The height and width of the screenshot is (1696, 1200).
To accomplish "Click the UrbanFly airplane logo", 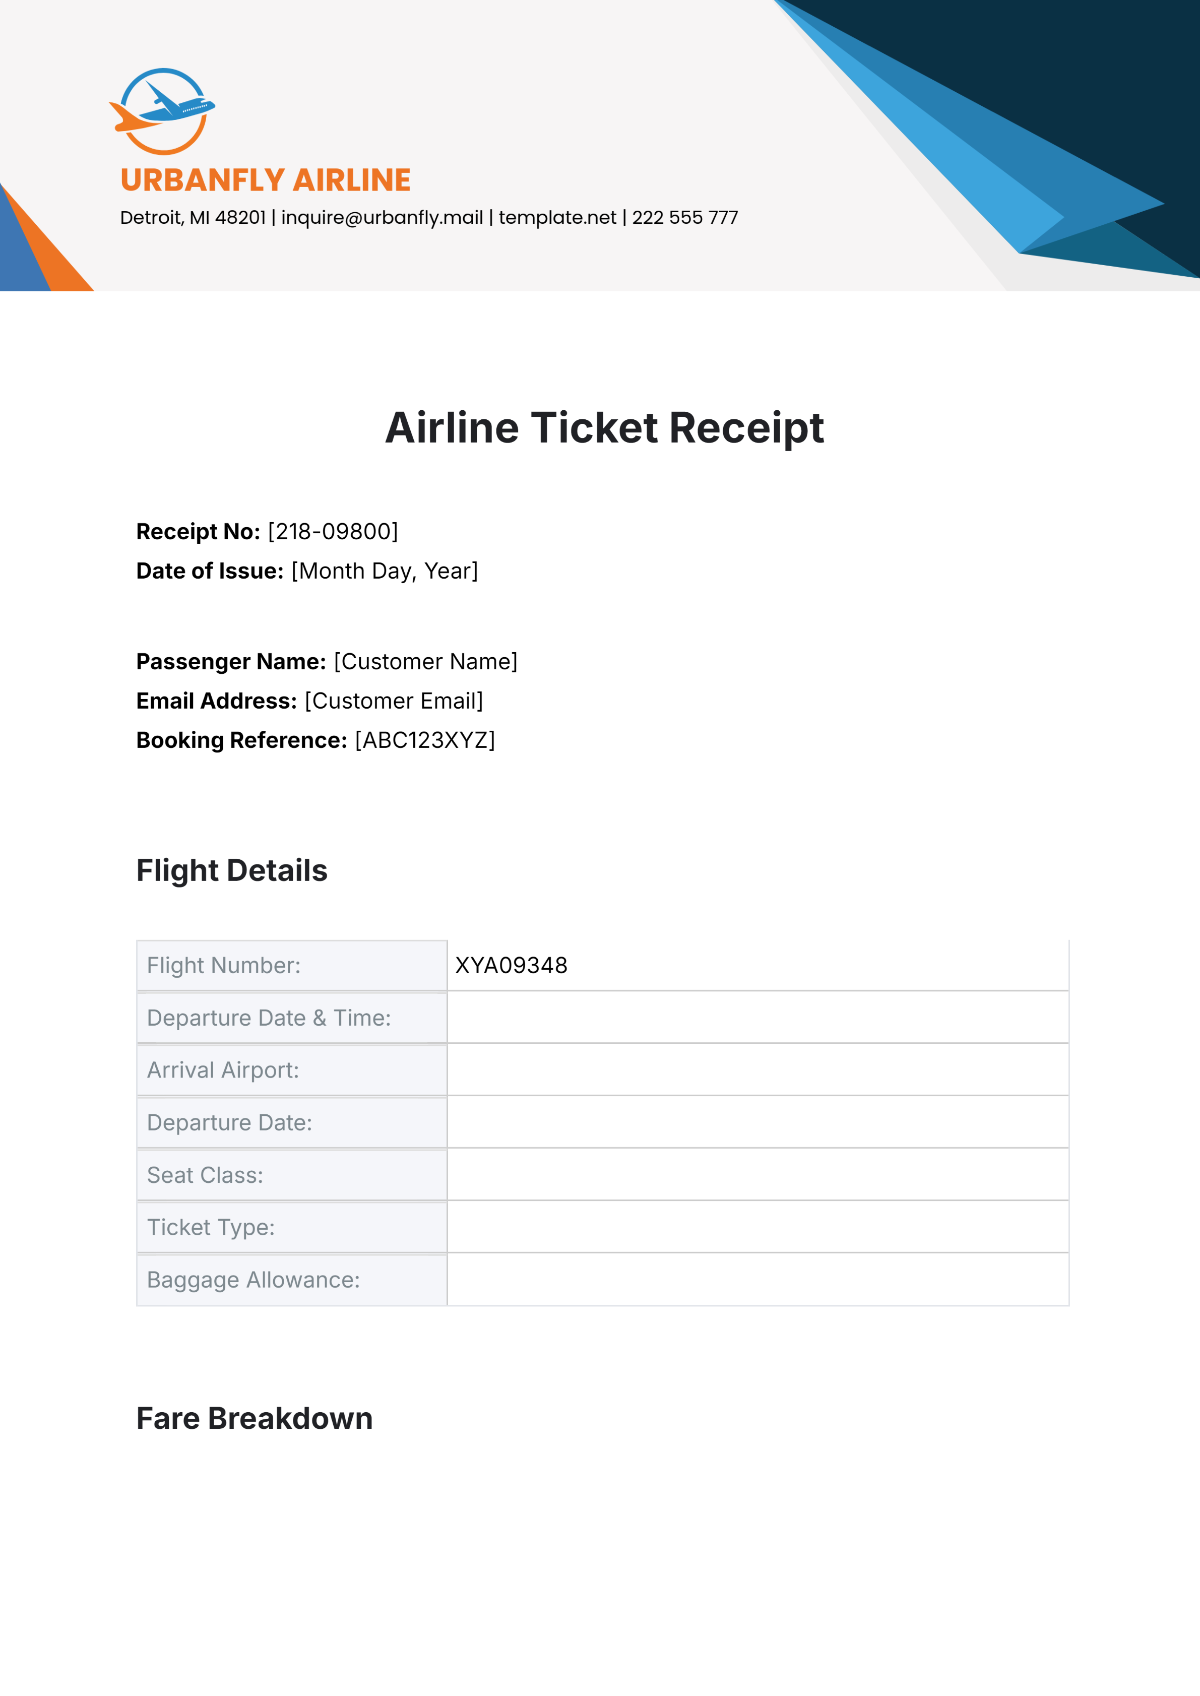I will coord(162,111).
